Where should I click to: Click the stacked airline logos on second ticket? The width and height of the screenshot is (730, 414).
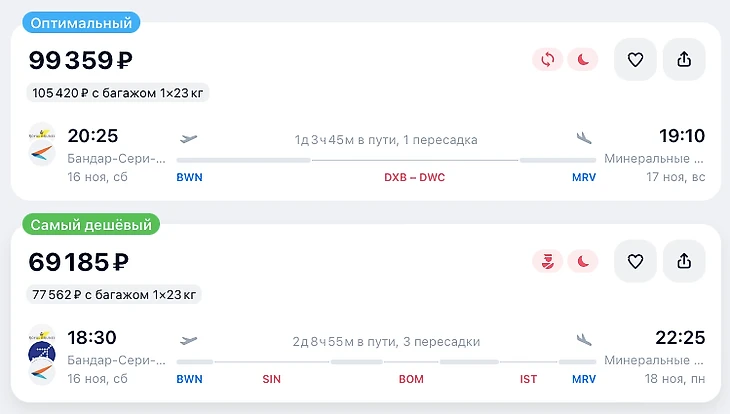click(x=42, y=355)
